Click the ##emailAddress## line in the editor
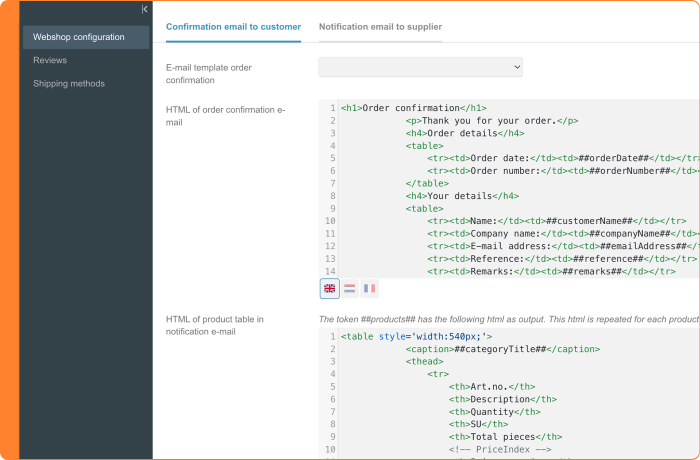This screenshot has height=460, width=700. pos(562,246)
